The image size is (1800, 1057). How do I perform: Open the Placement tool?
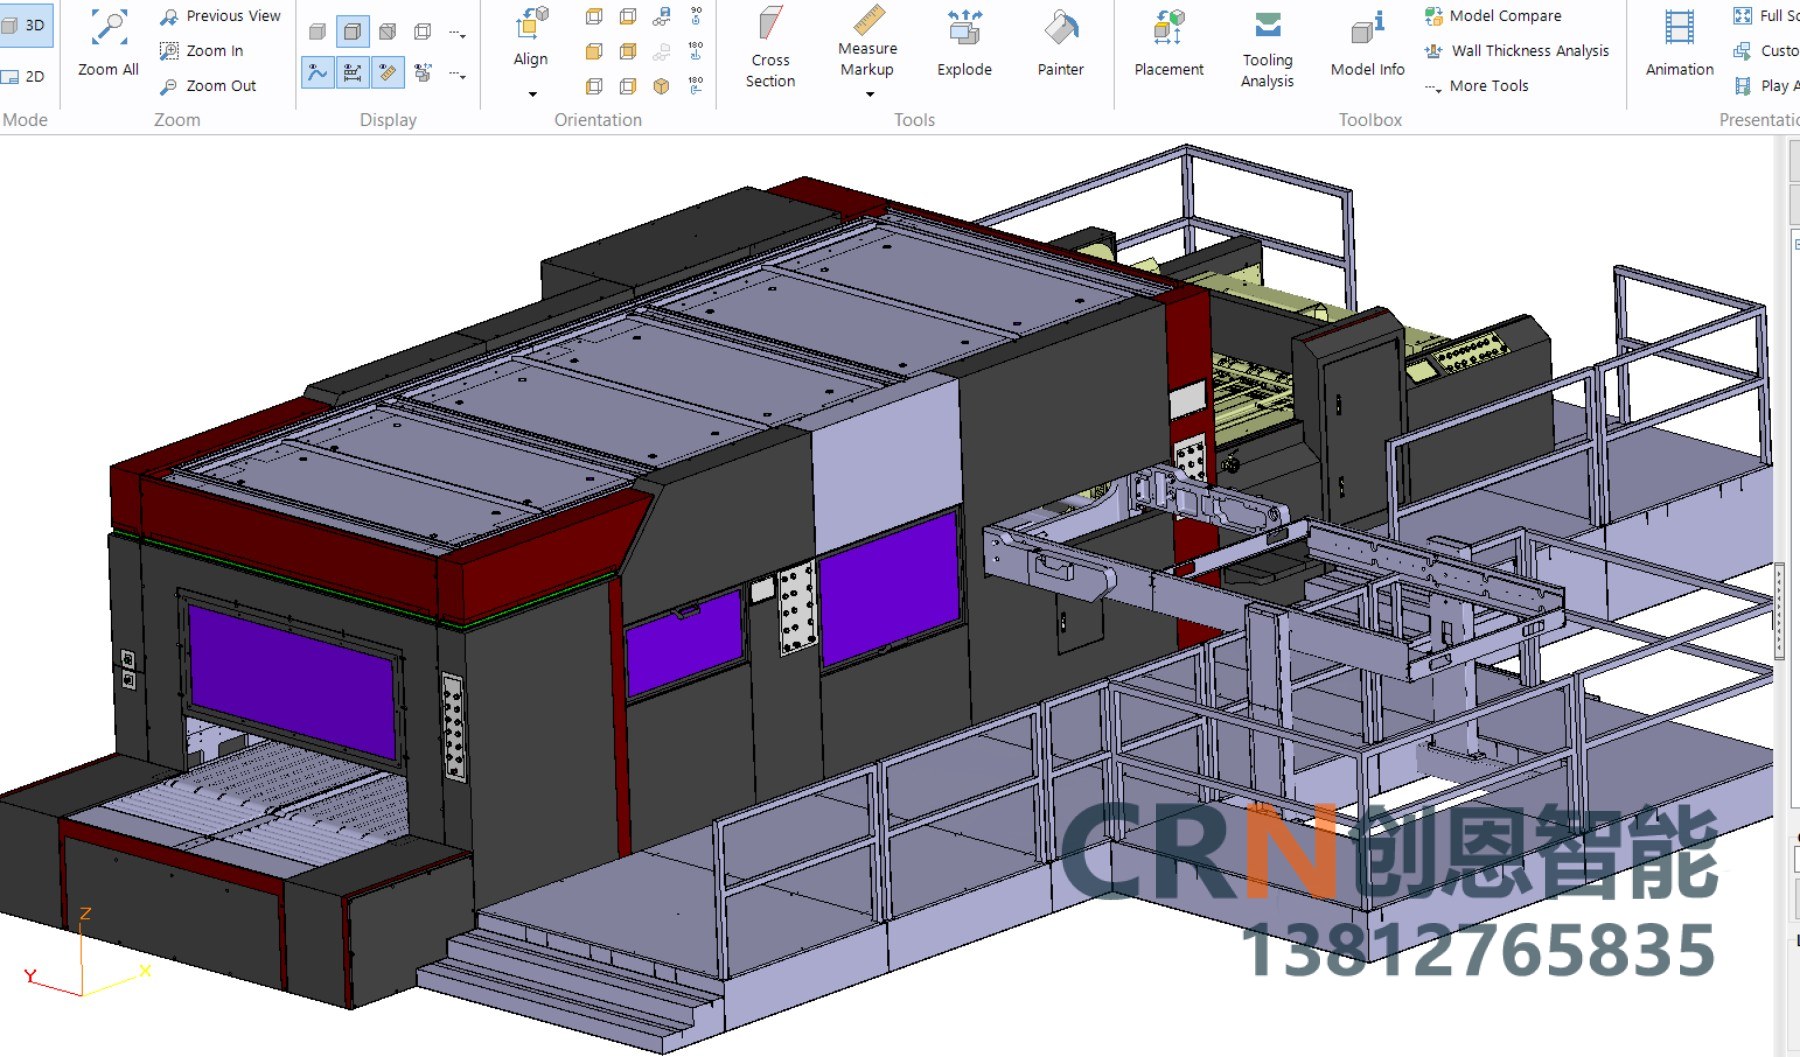(1169, 44)
